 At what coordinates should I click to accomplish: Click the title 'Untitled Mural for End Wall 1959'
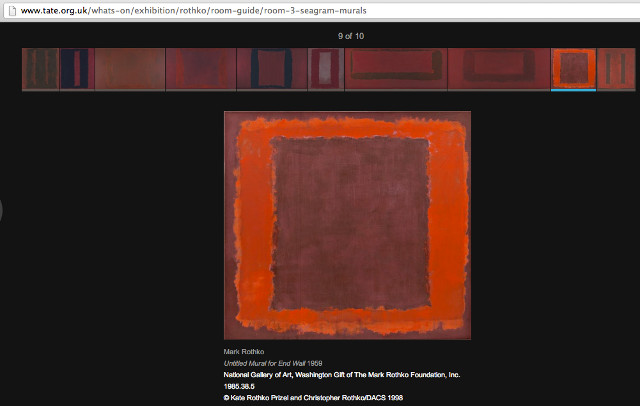coord(273,363)
